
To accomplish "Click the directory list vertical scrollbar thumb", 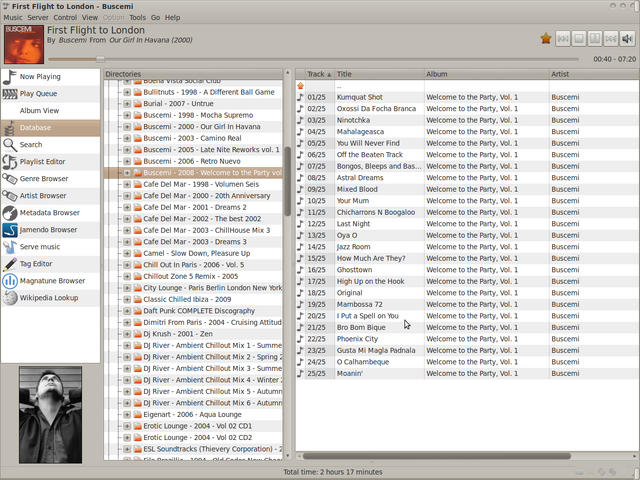I will (x=288, y=181).
